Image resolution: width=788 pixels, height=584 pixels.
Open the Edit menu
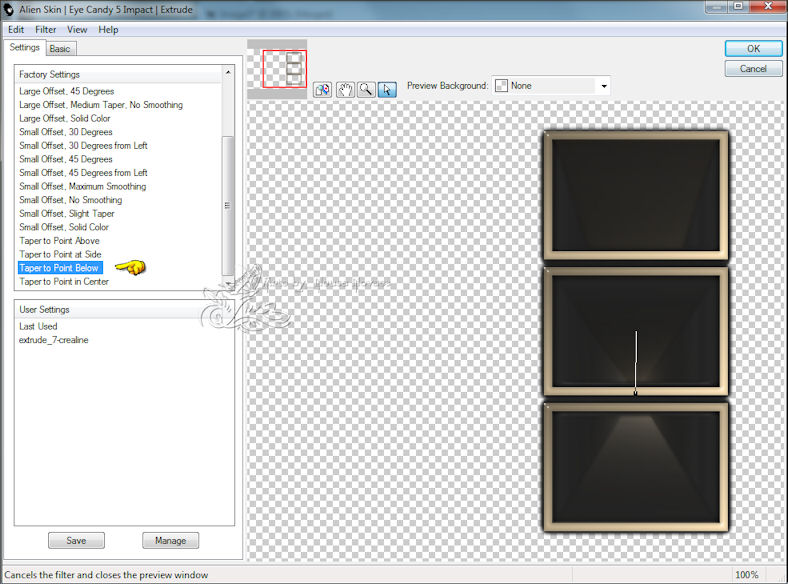click(16, 30)
